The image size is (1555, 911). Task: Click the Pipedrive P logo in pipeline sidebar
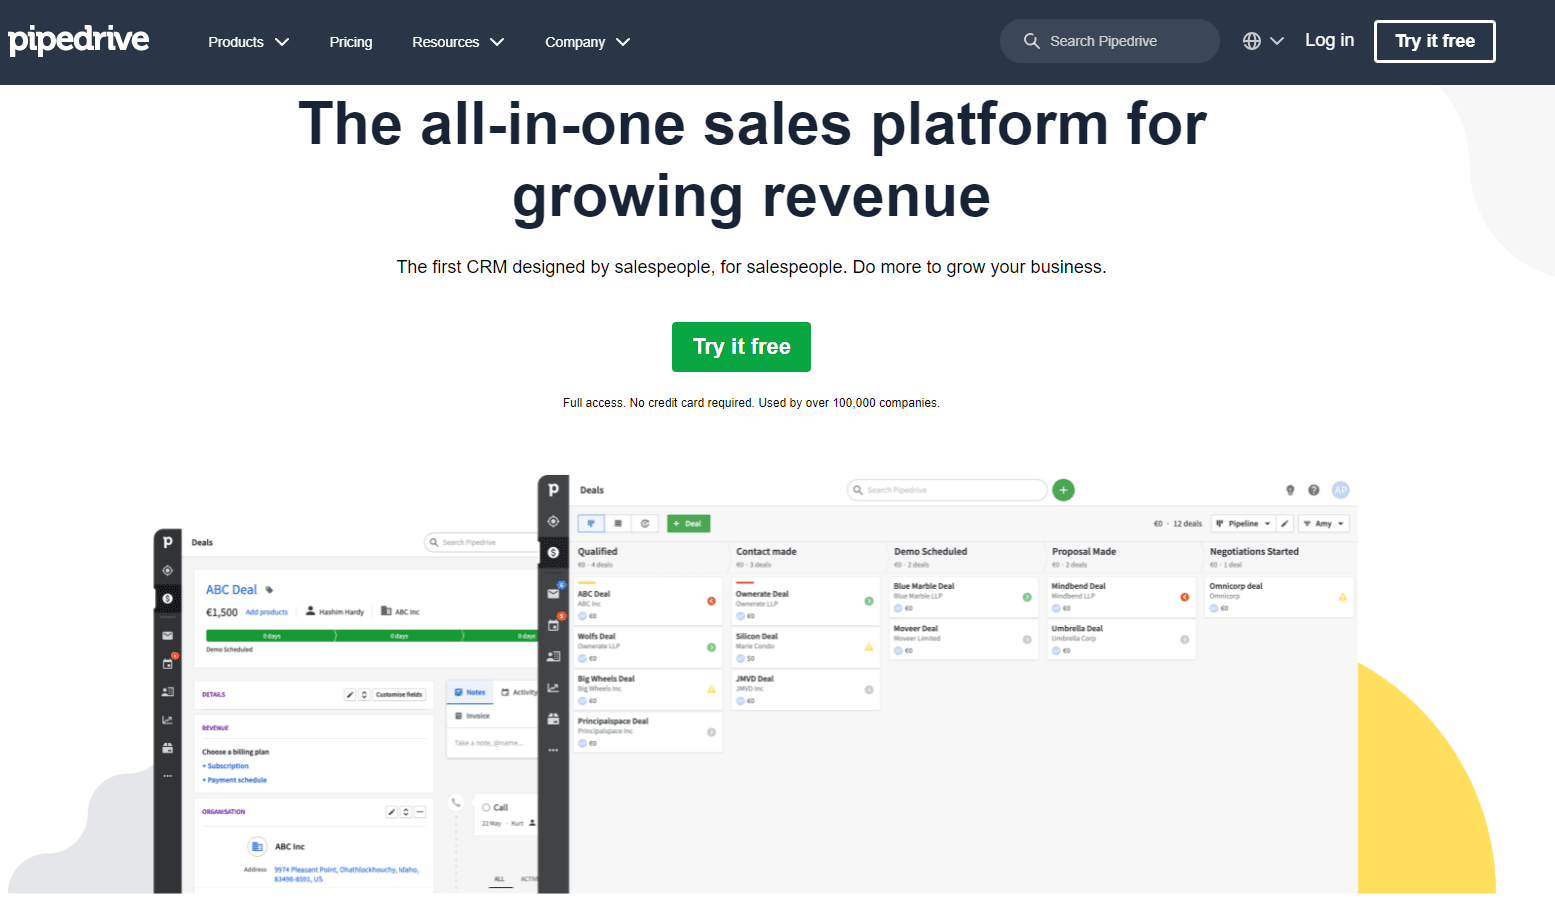[553, 490]
